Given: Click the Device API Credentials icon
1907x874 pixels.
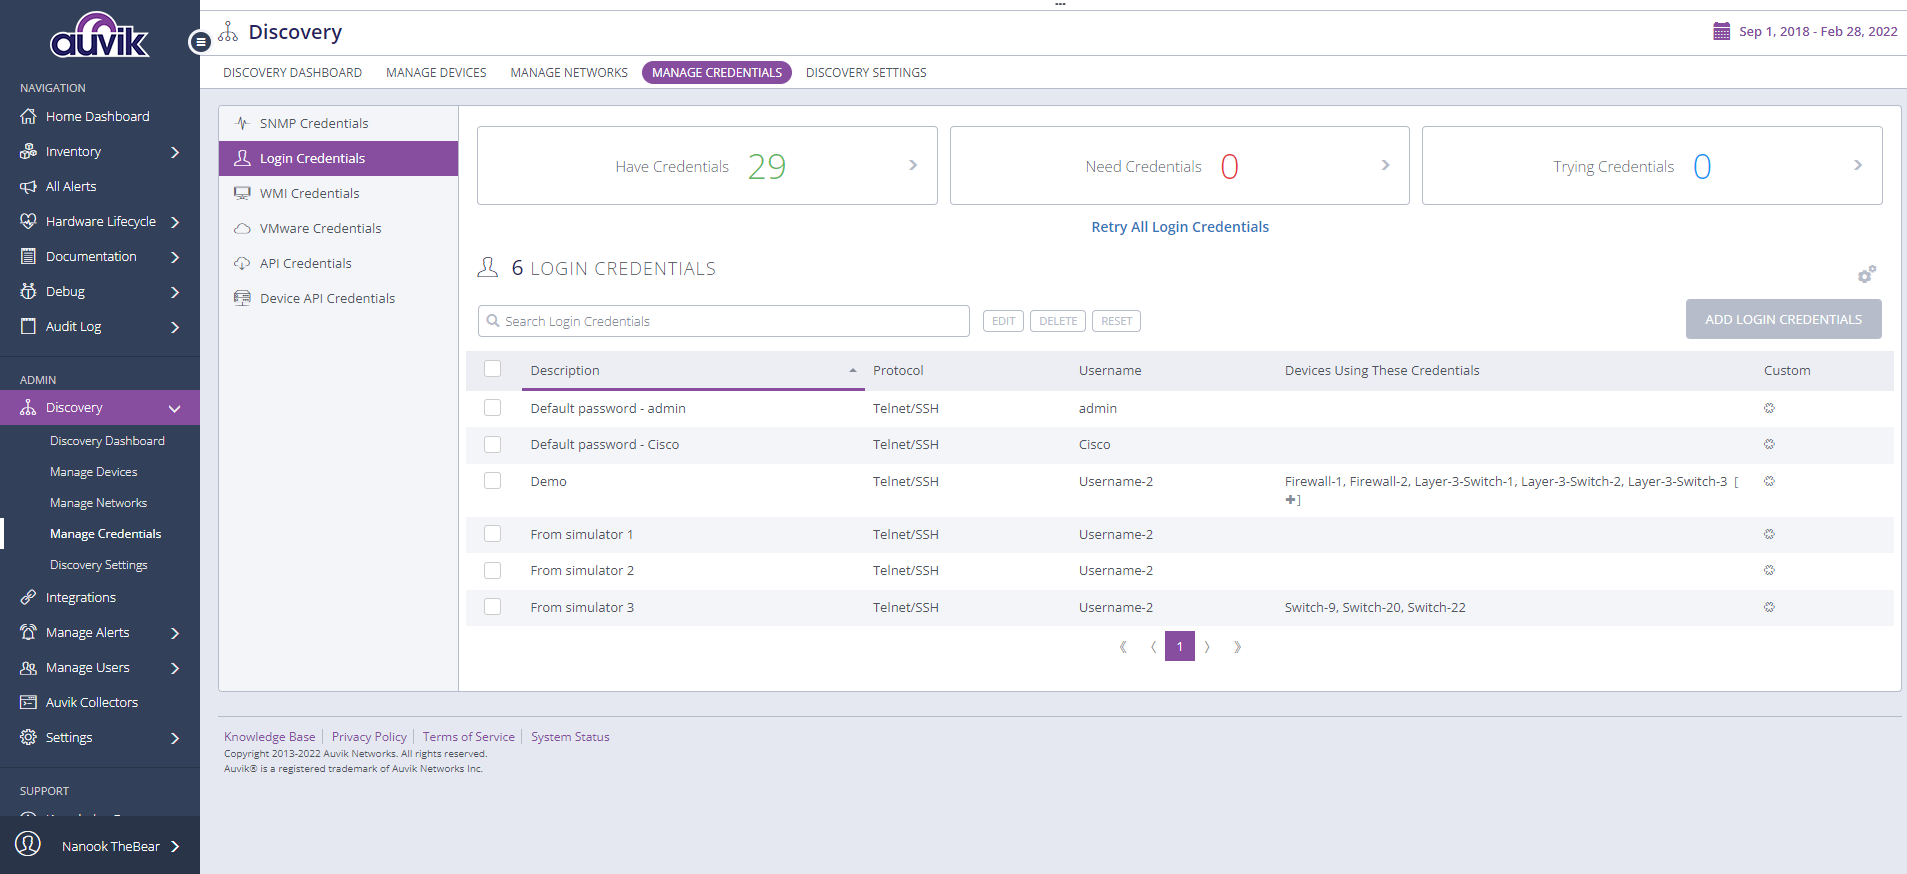Looking at the screenshot, I should click(x=242, y=298).
